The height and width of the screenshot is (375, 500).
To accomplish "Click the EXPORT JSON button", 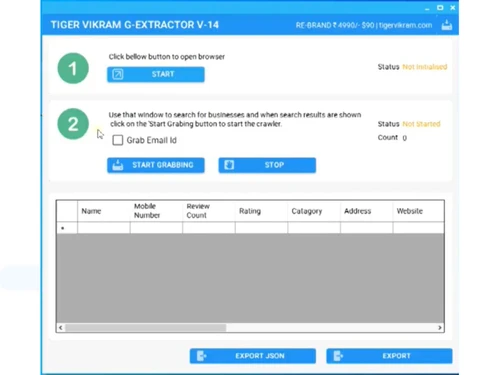I will coord(253,356).
